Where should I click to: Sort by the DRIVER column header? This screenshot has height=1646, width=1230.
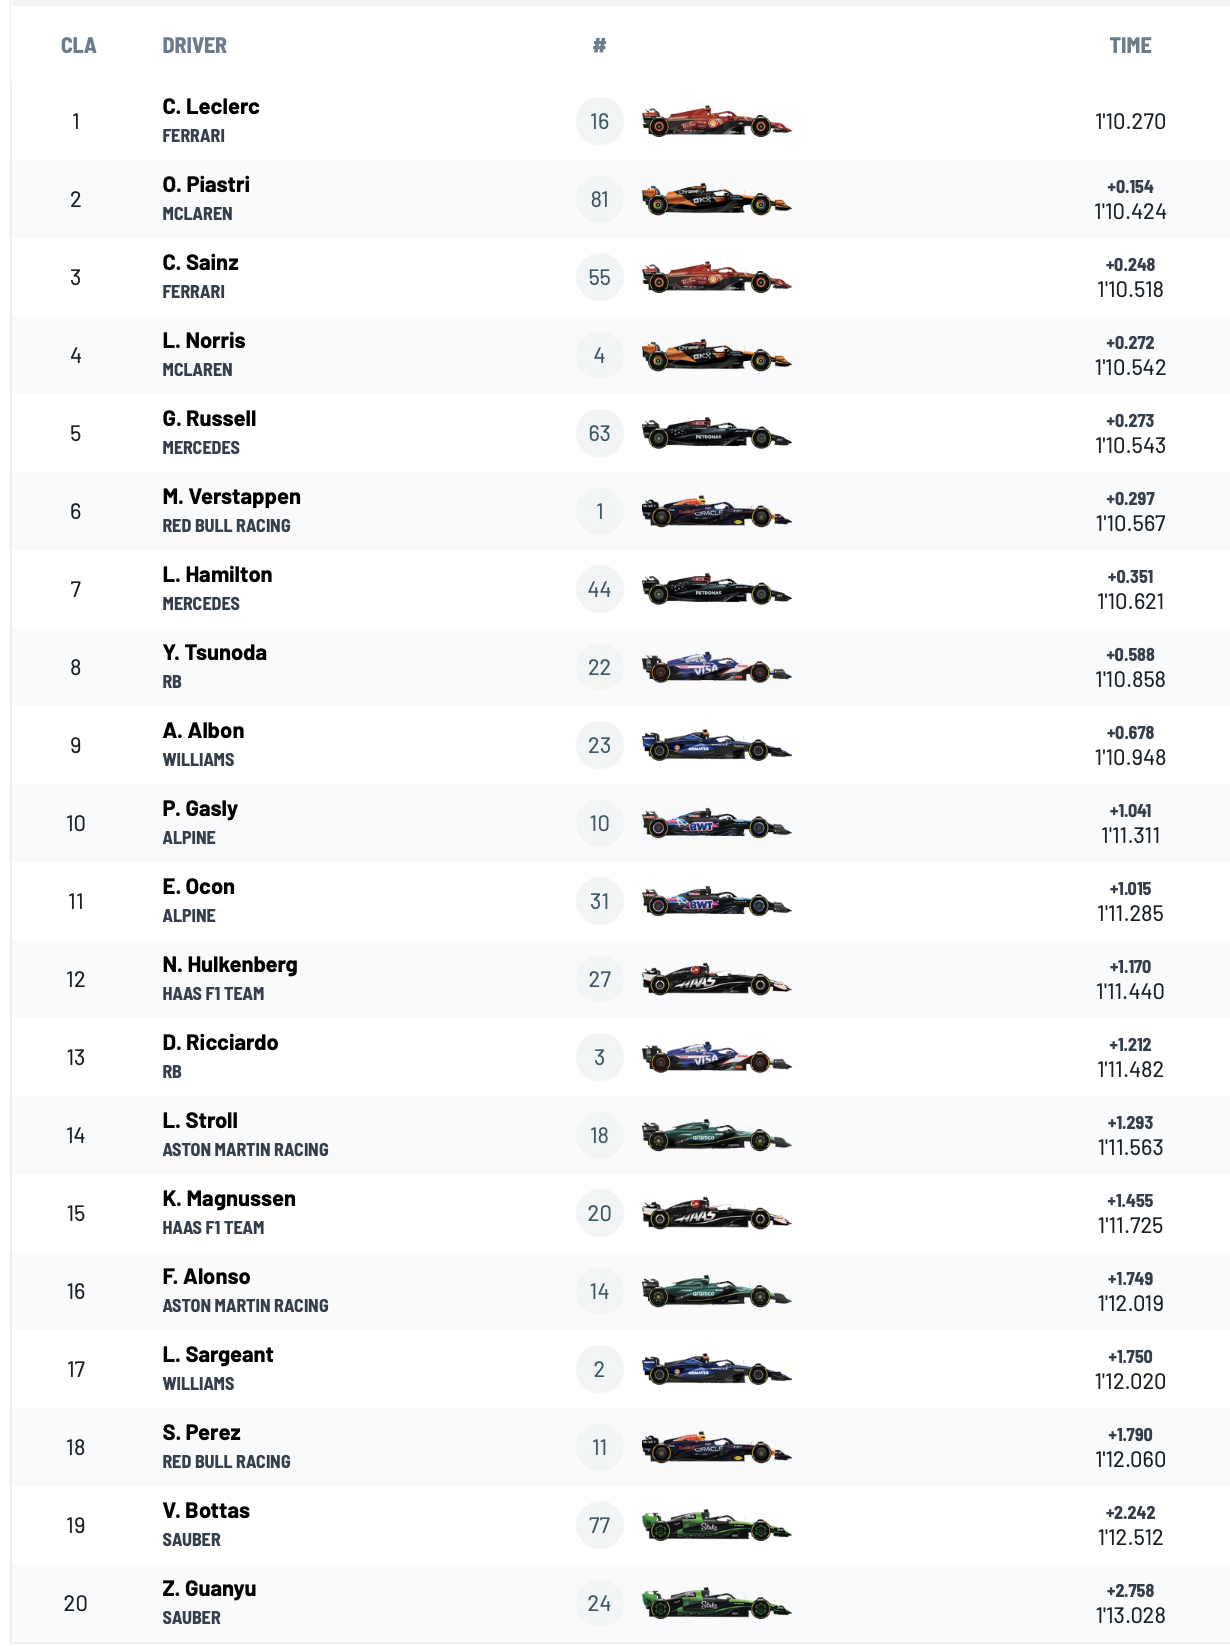(x=194, y=45)
